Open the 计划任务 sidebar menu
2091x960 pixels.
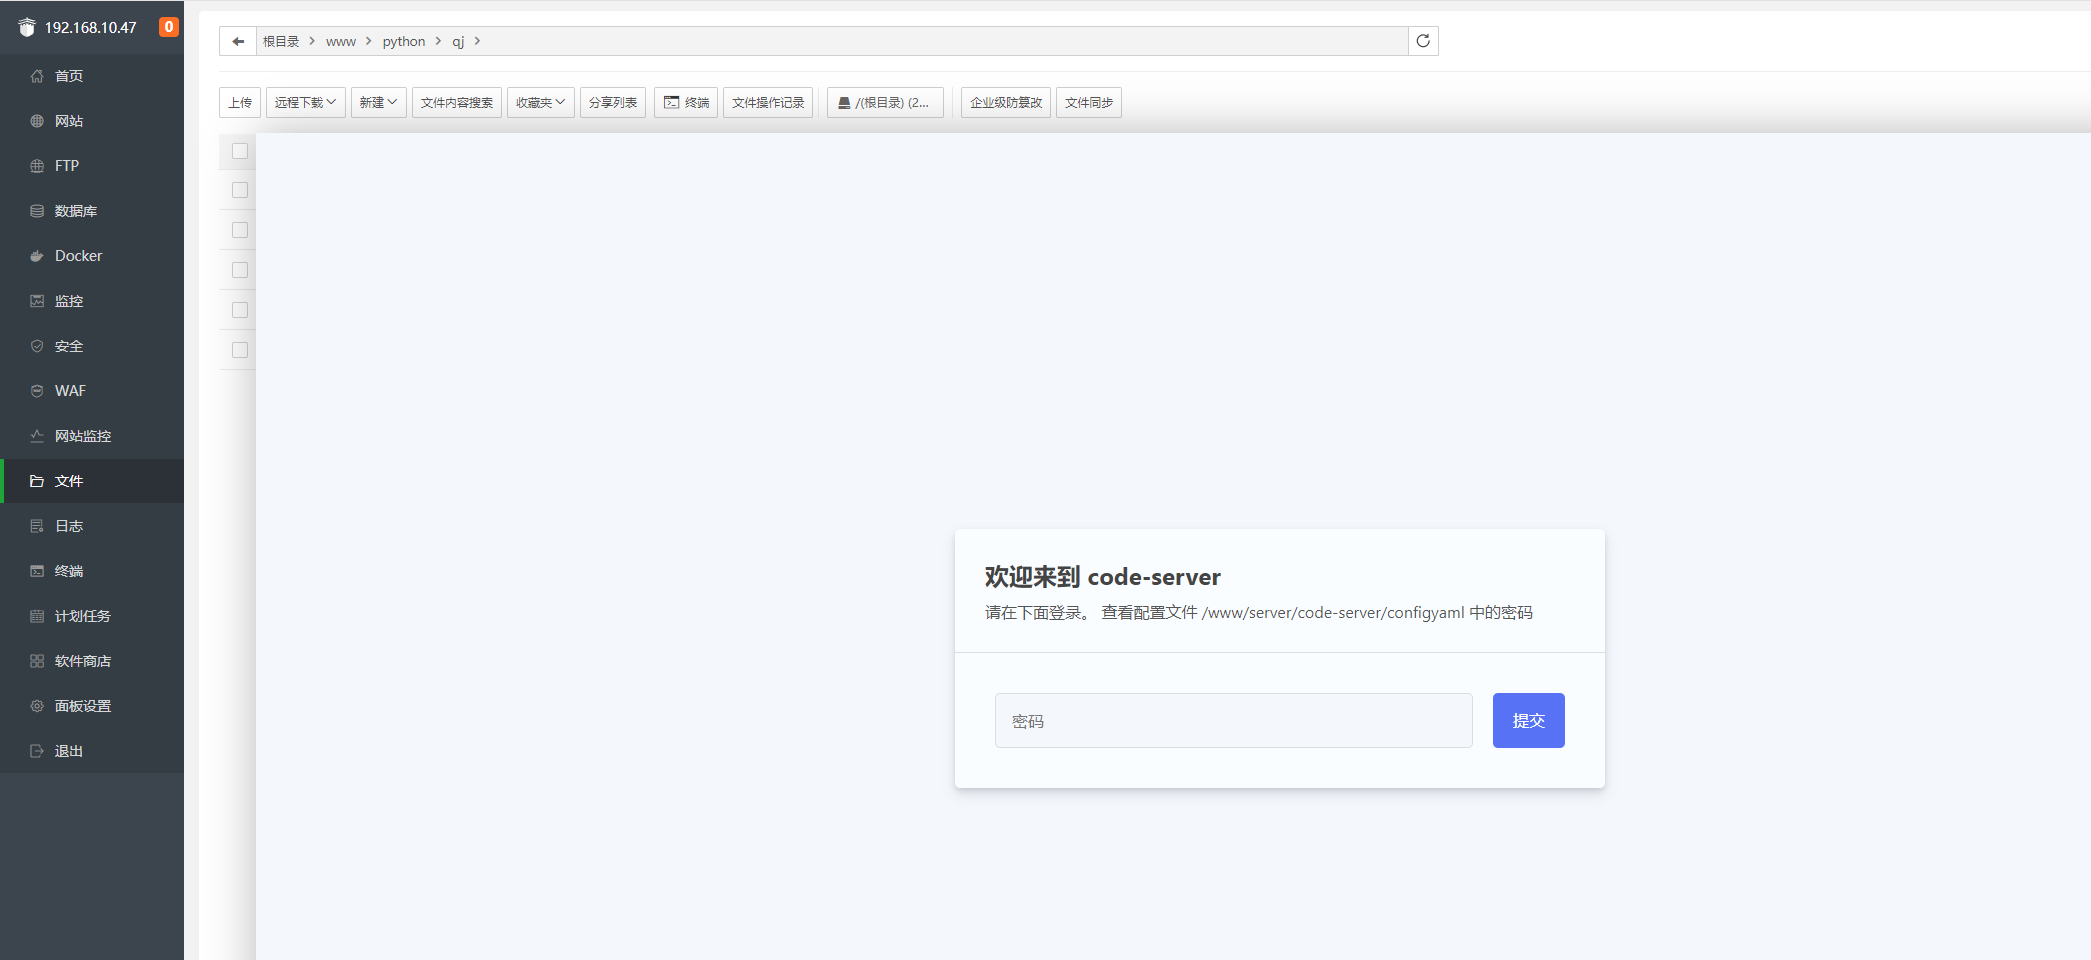(92, 616)
